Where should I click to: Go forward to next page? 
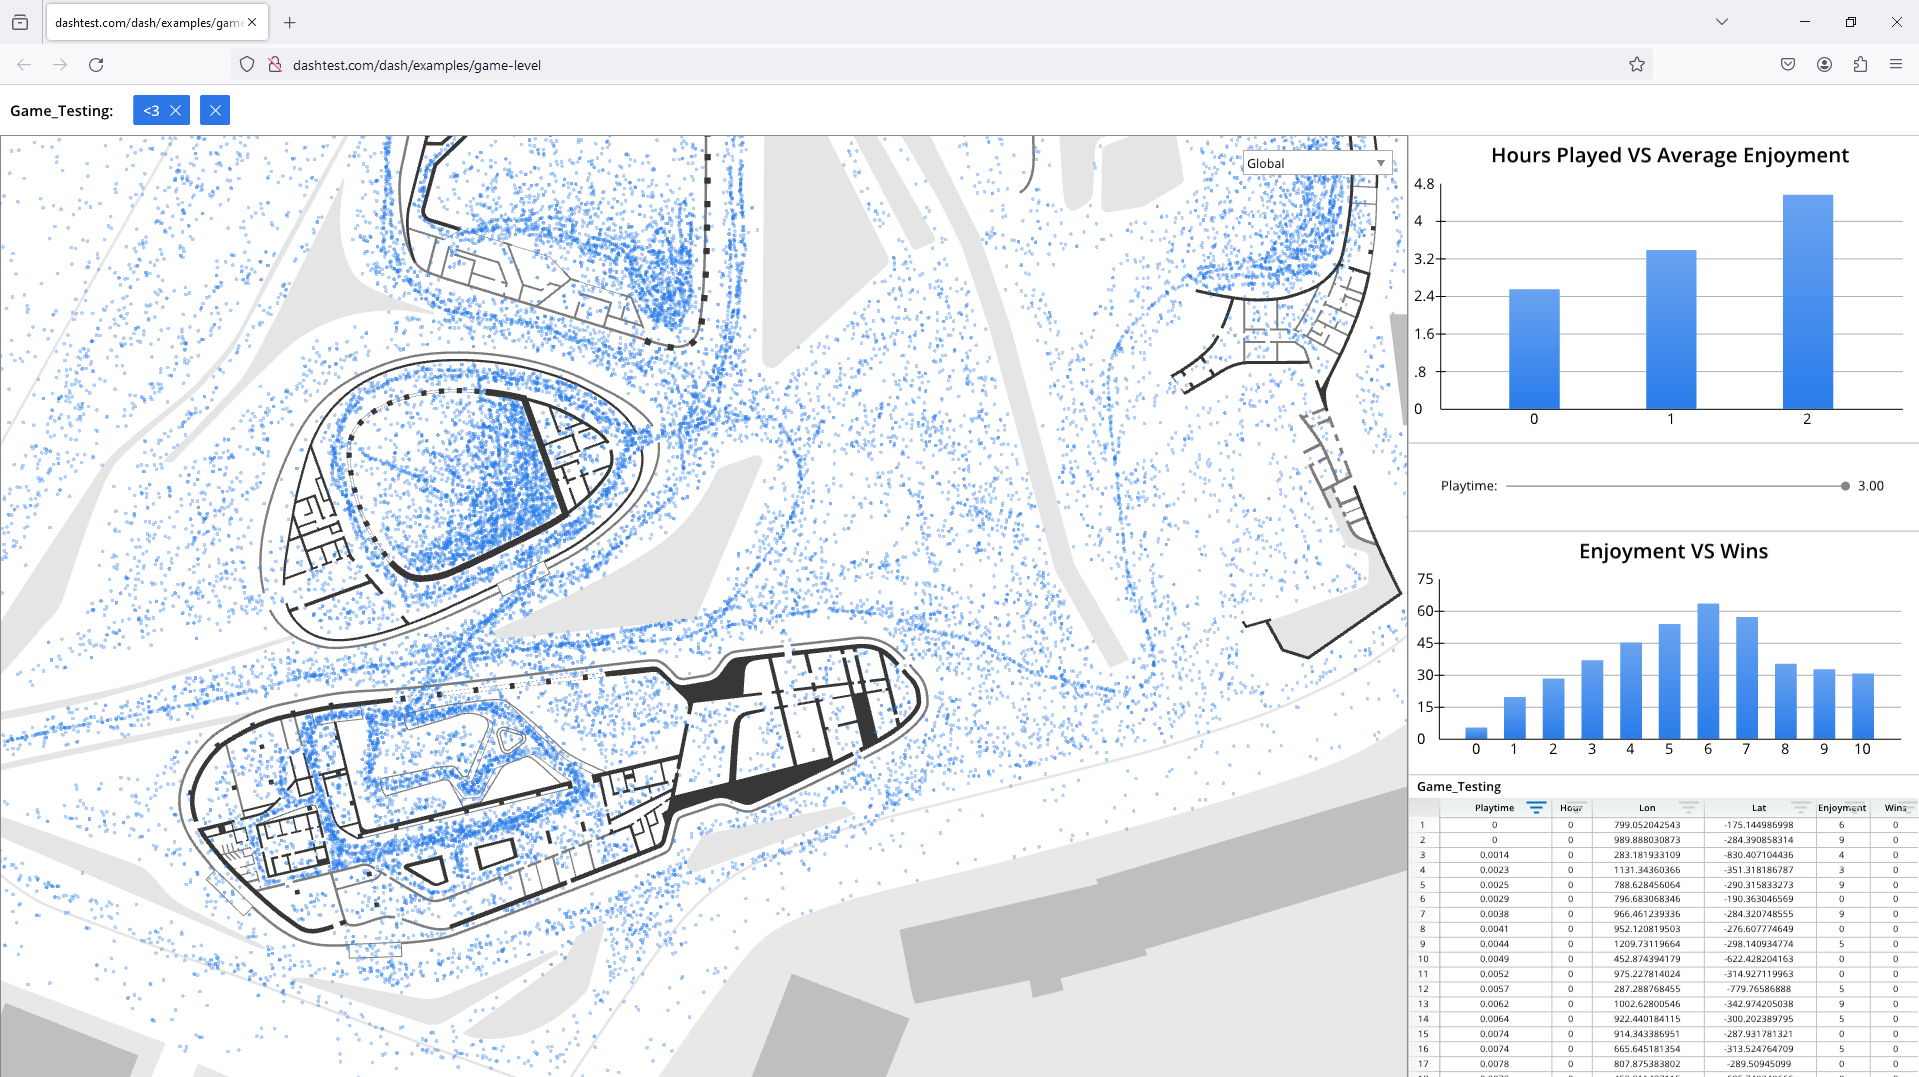coord(60,64)
